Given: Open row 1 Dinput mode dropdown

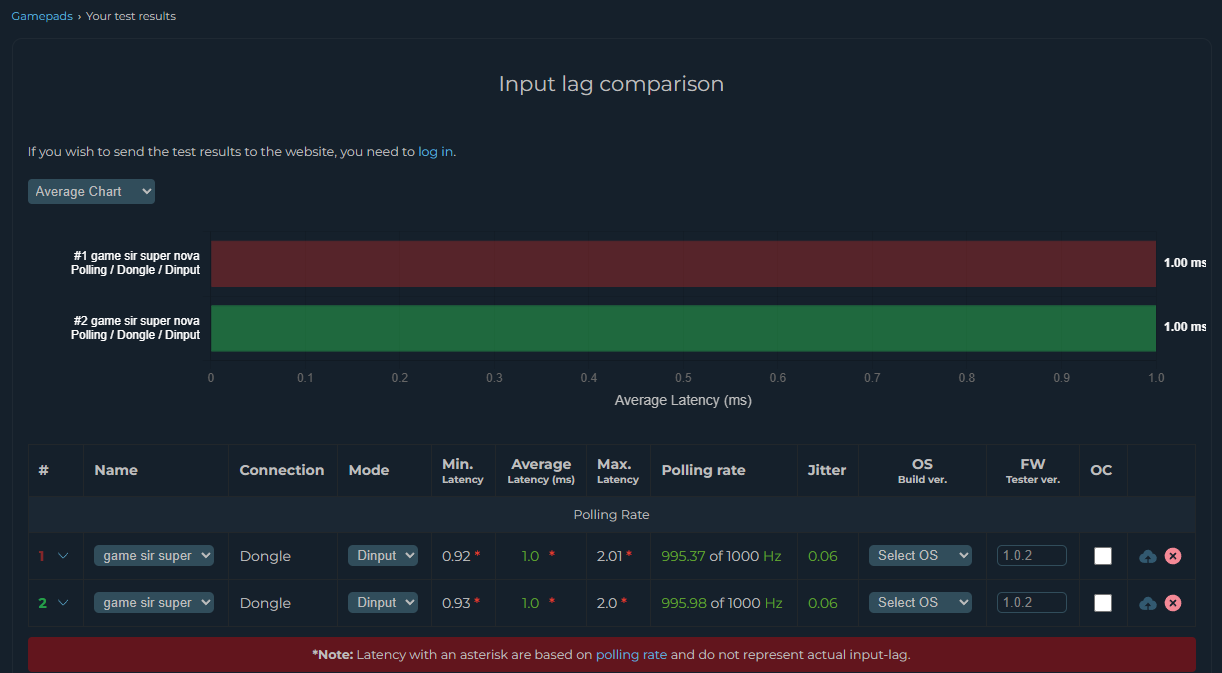Looking at the screenshot, I should 383,556.
